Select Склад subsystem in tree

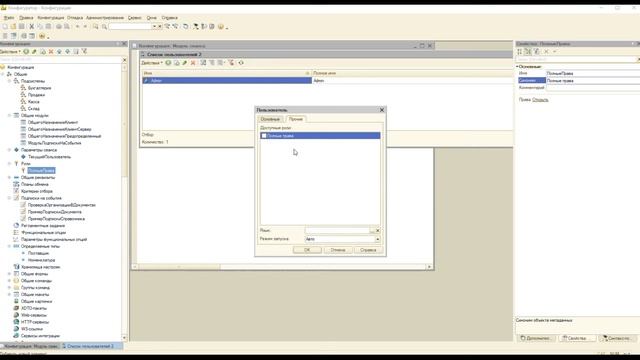coord(33,109)
